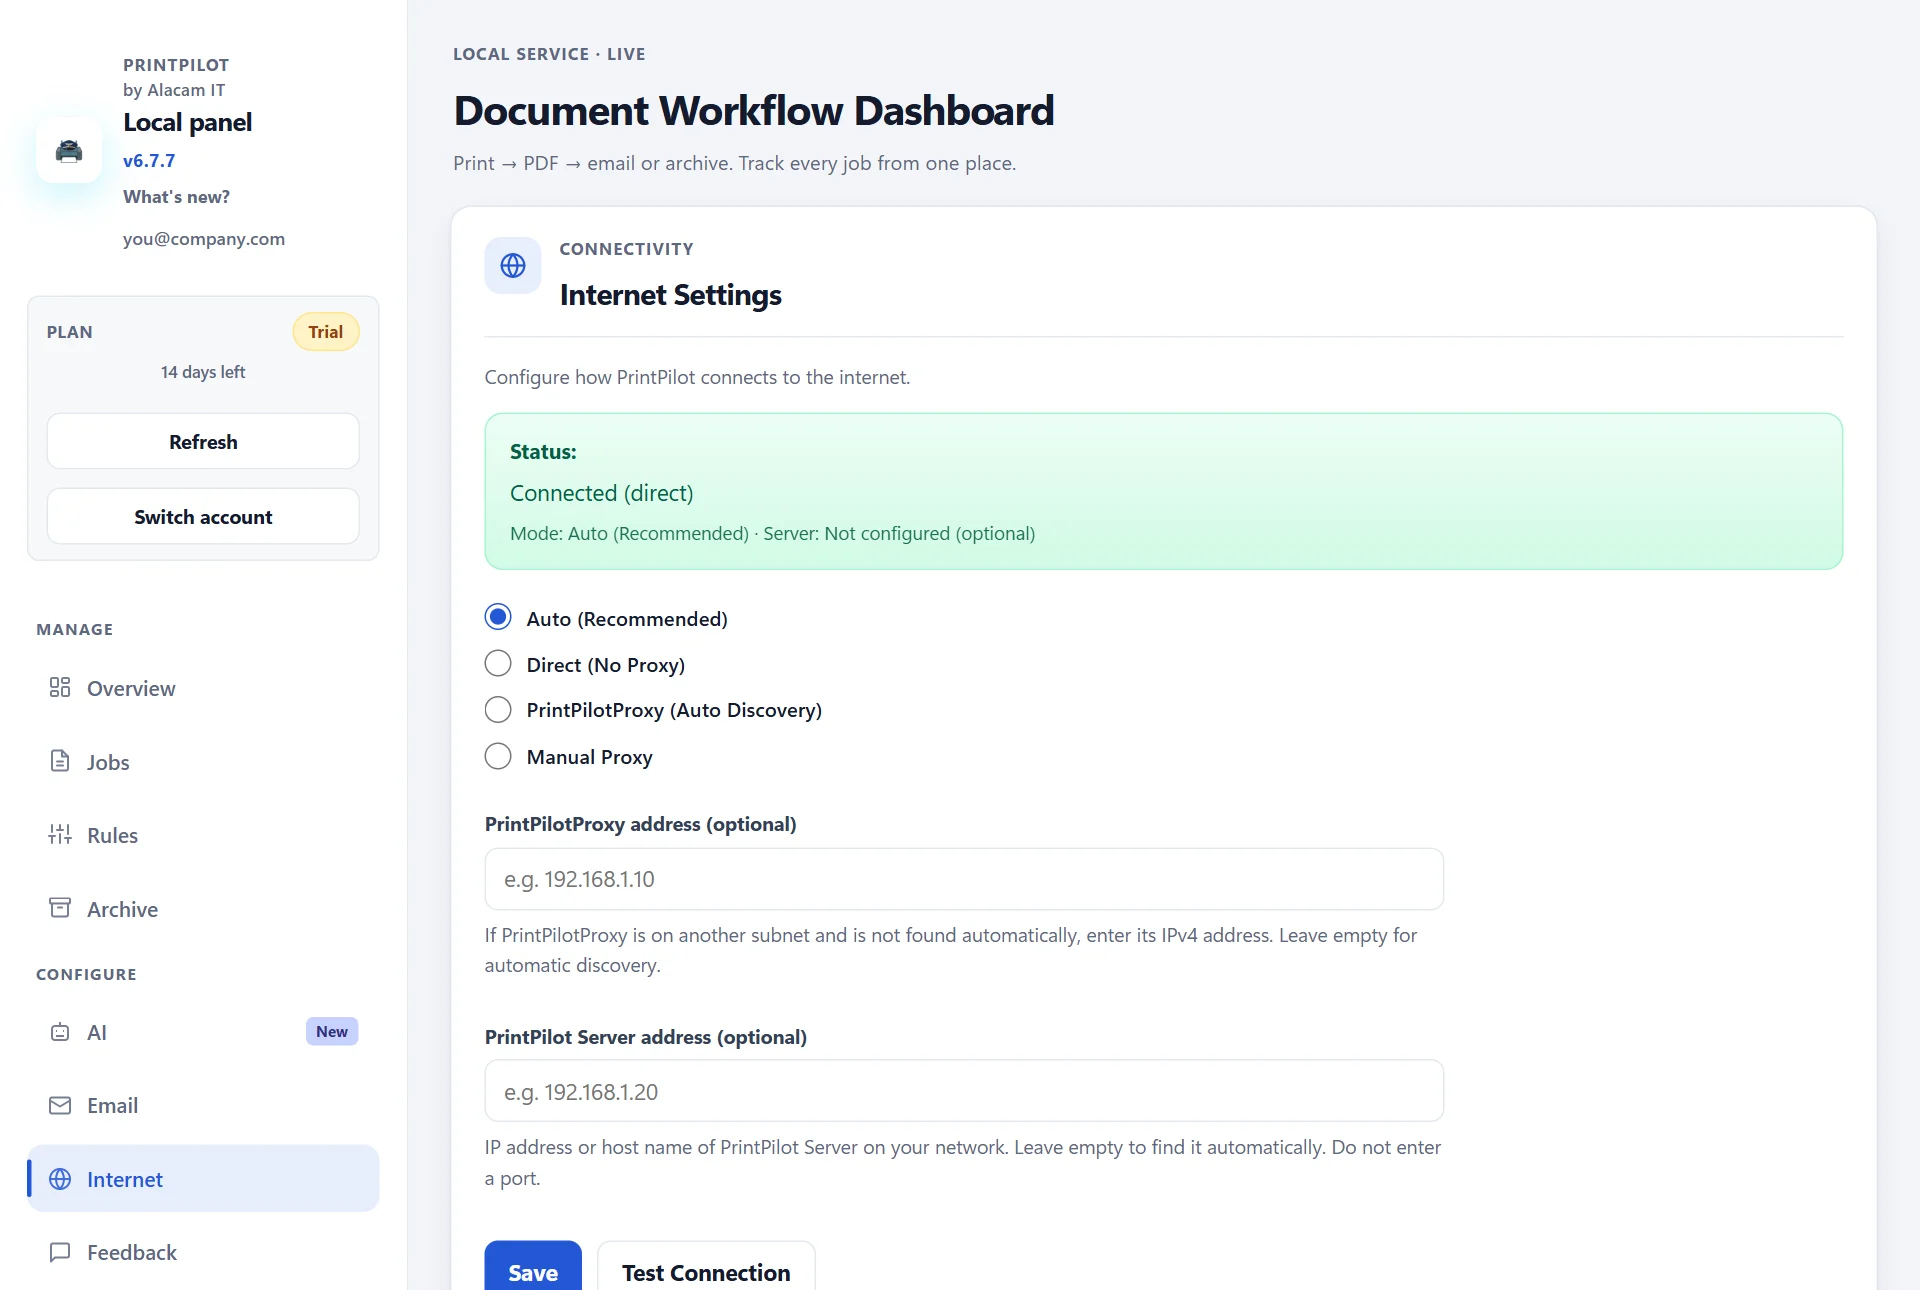Image resolution: width=1920 pixels, height=1290 pixels.
Task: Click the Email envelope icon
Action: pyautogui.click(x=60, y=1106)
